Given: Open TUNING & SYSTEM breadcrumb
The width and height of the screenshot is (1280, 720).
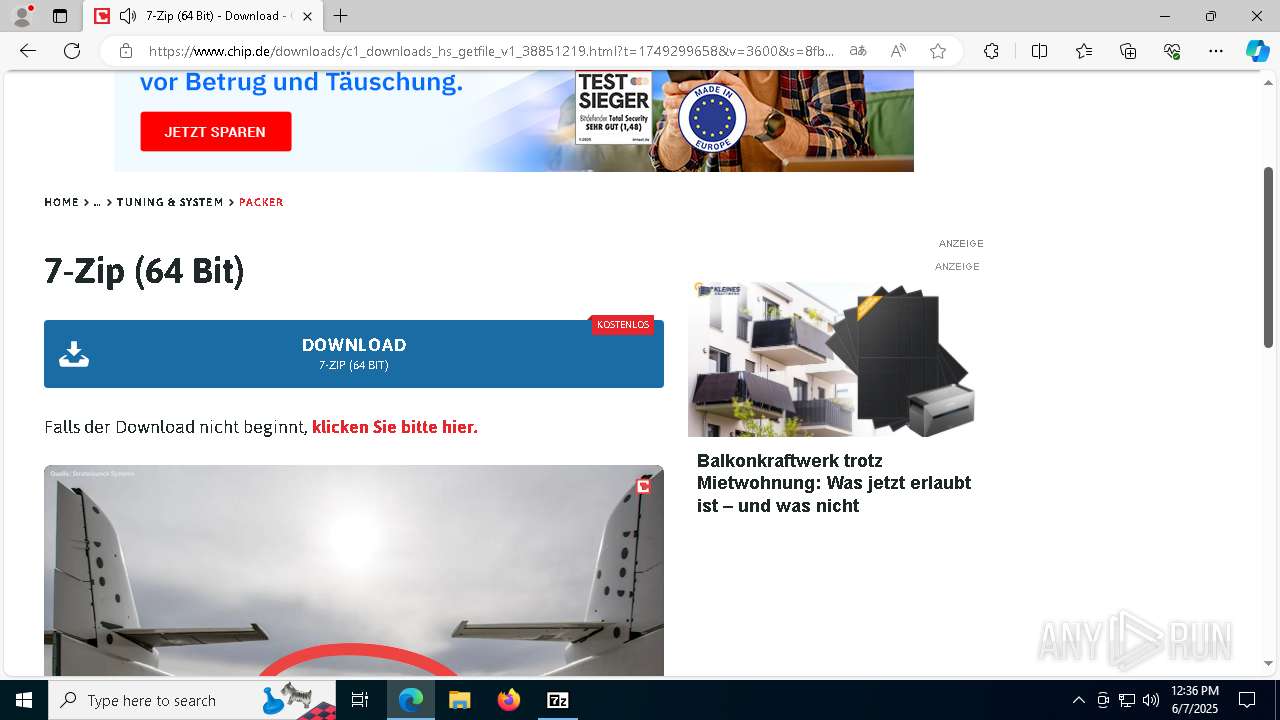Looking at the screenshot, I should coord(170,202).
